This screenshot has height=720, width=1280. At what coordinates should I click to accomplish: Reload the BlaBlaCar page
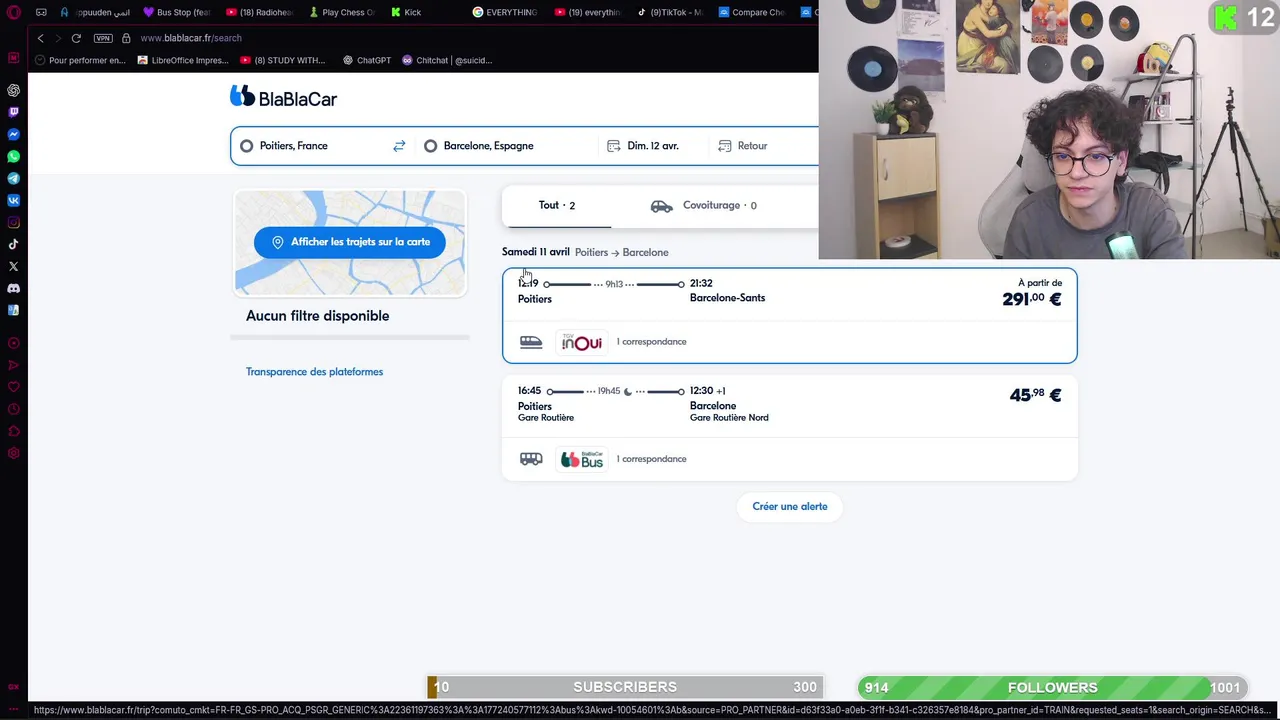76,38
